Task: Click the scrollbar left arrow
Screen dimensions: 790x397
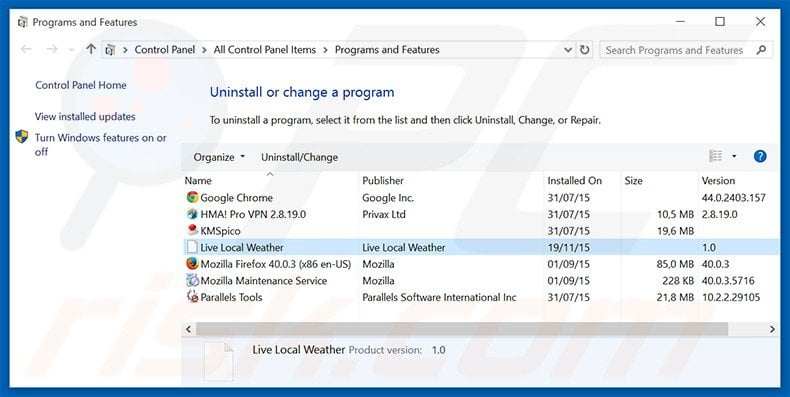Action: point(188,329)
